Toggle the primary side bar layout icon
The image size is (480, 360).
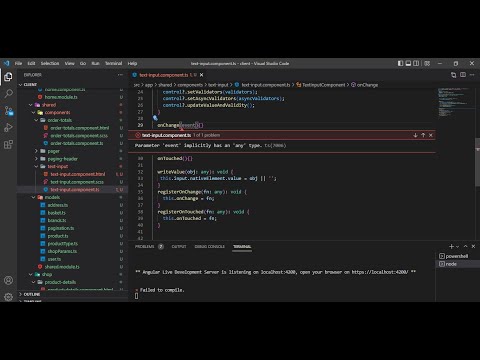coord(400,63)
